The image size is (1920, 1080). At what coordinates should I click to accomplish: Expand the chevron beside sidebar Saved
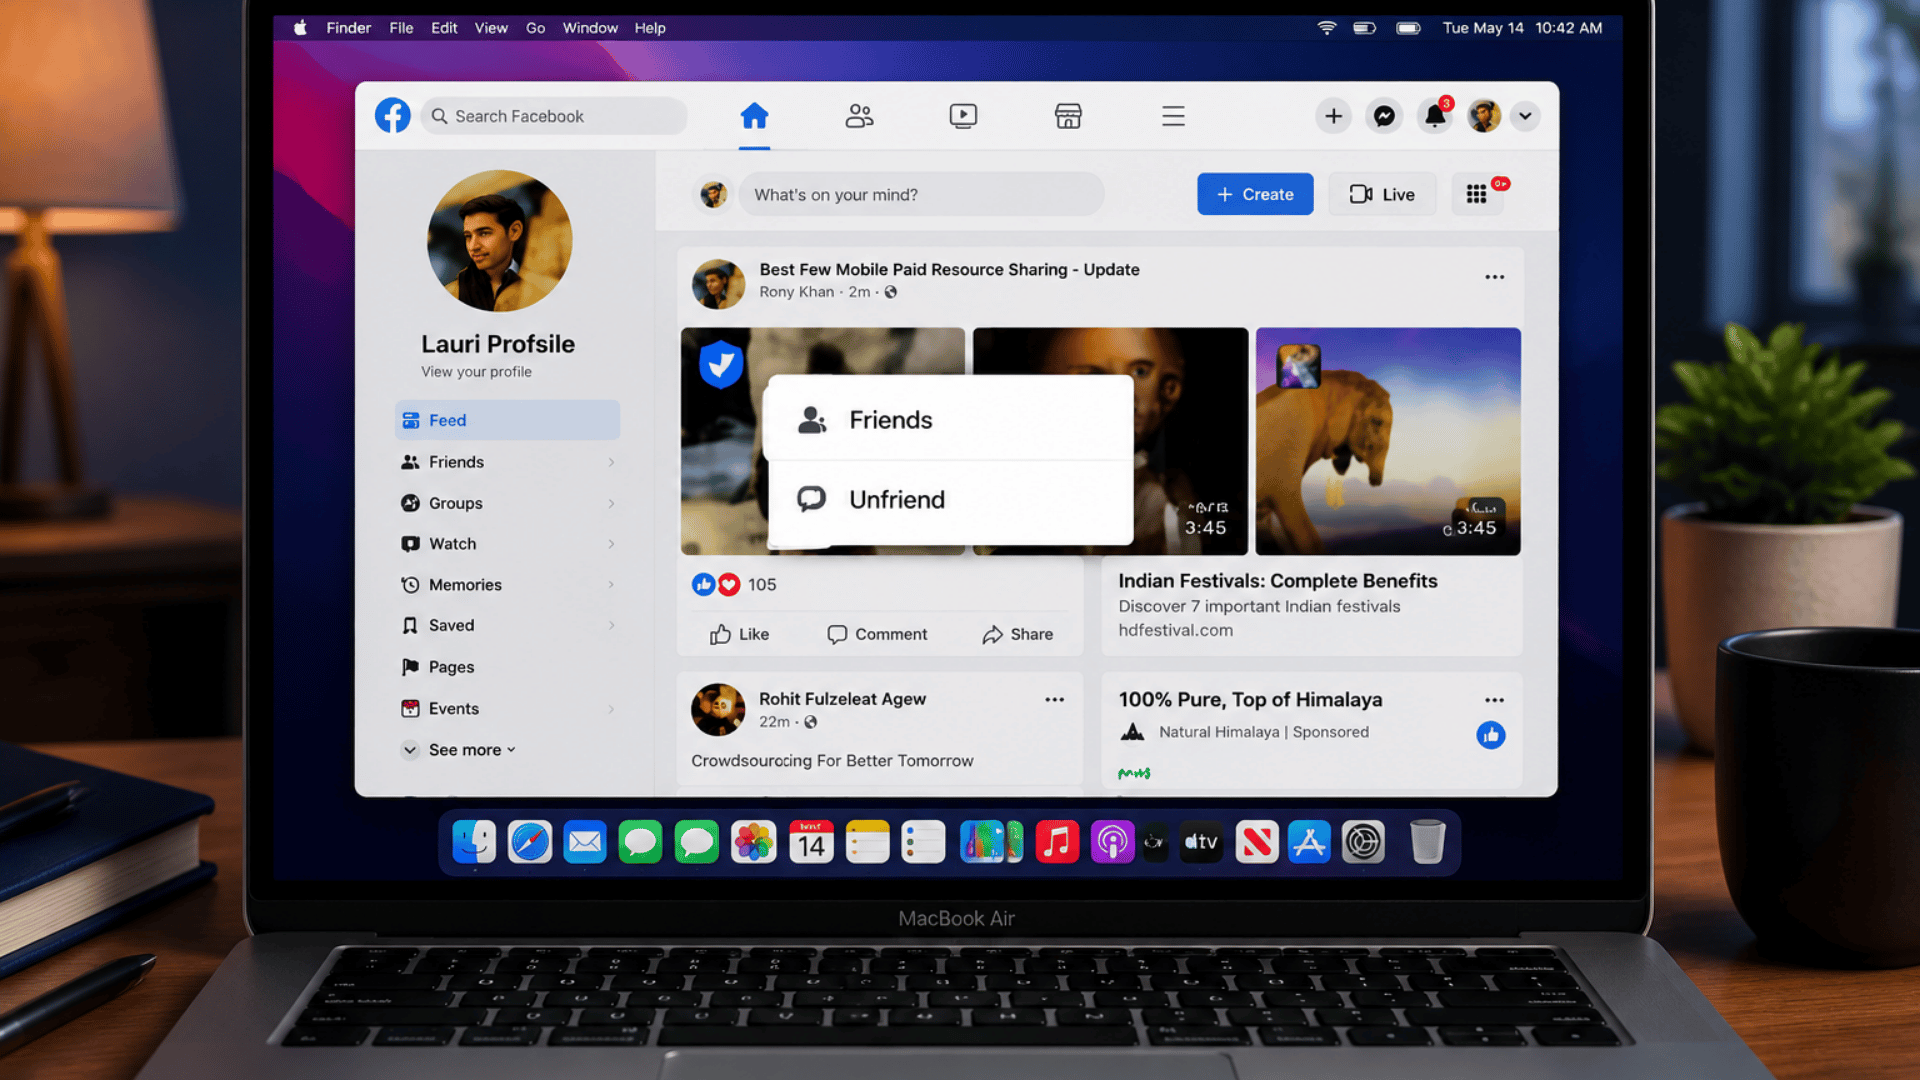click(611, 625)
